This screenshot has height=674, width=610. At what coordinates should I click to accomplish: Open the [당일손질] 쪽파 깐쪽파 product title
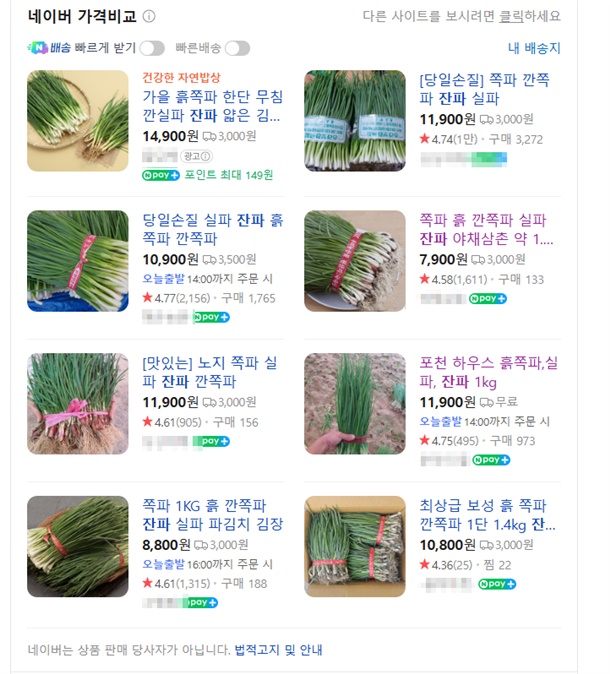pos(485,89)
